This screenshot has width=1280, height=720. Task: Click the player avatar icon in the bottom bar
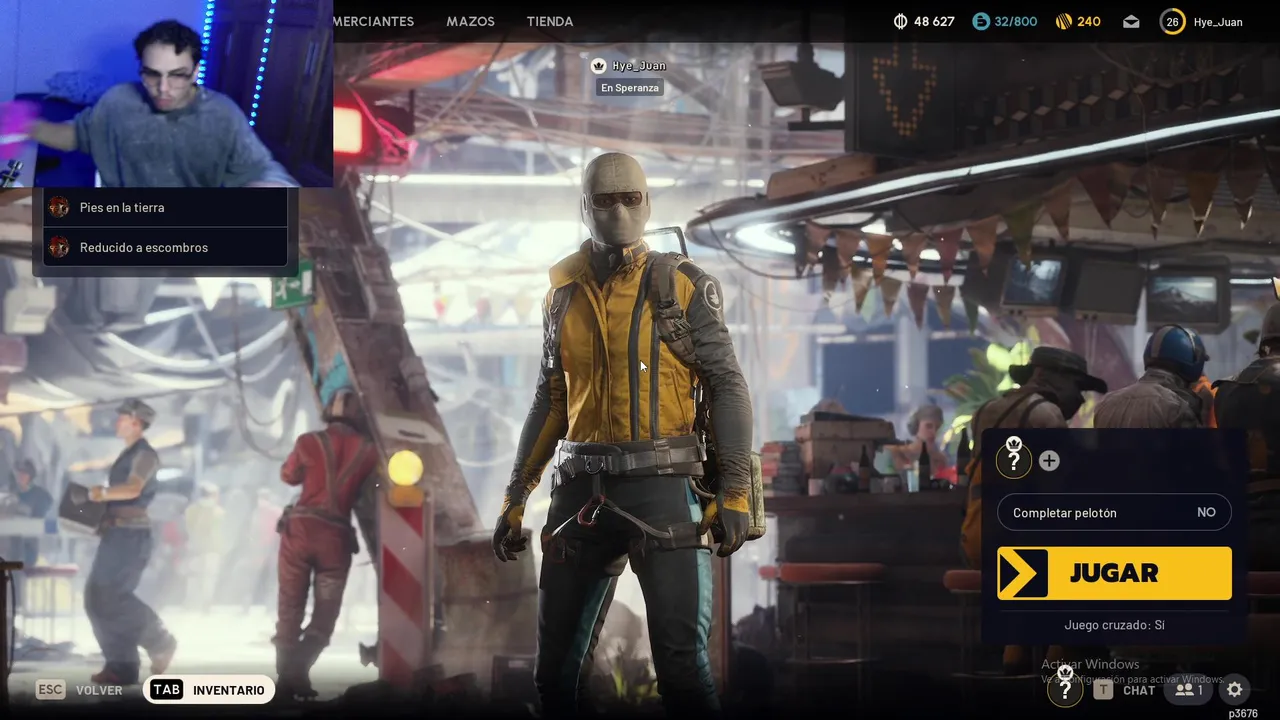pos(1065,688)
